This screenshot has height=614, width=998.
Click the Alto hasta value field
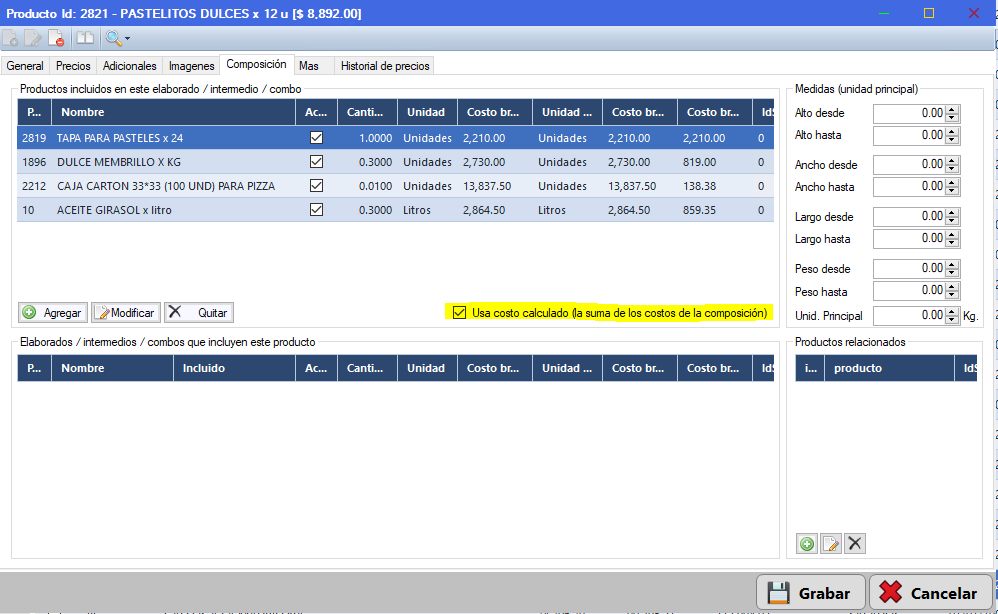click(x=909, y=135)
